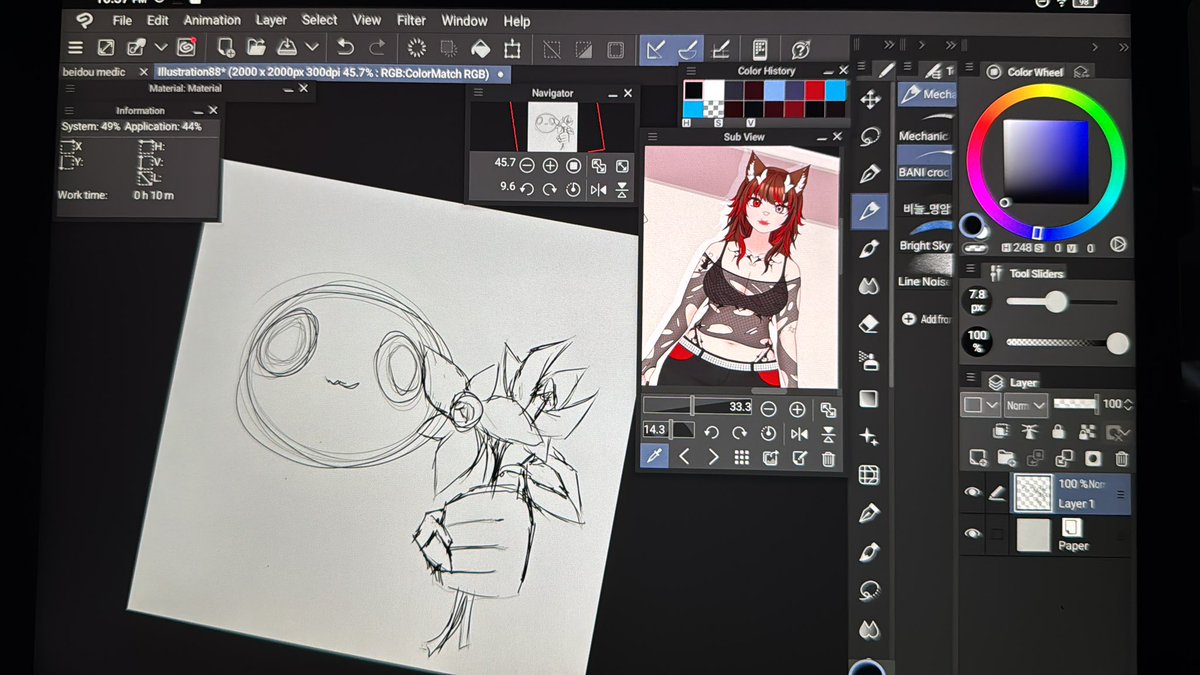Zoom in in the Navigator panel
This screenshot has width=1200, height=675.
point(550,164)
